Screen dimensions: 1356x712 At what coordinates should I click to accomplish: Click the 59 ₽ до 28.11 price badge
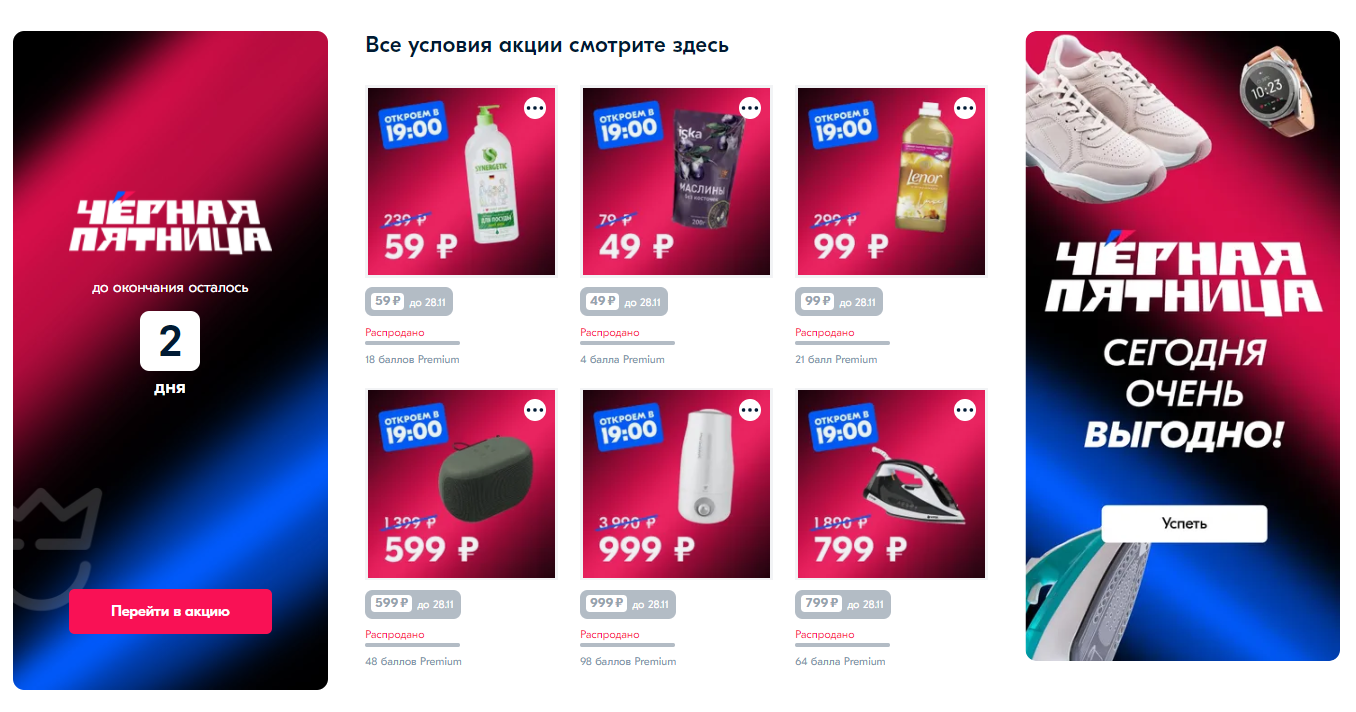[x=407, y=301]
